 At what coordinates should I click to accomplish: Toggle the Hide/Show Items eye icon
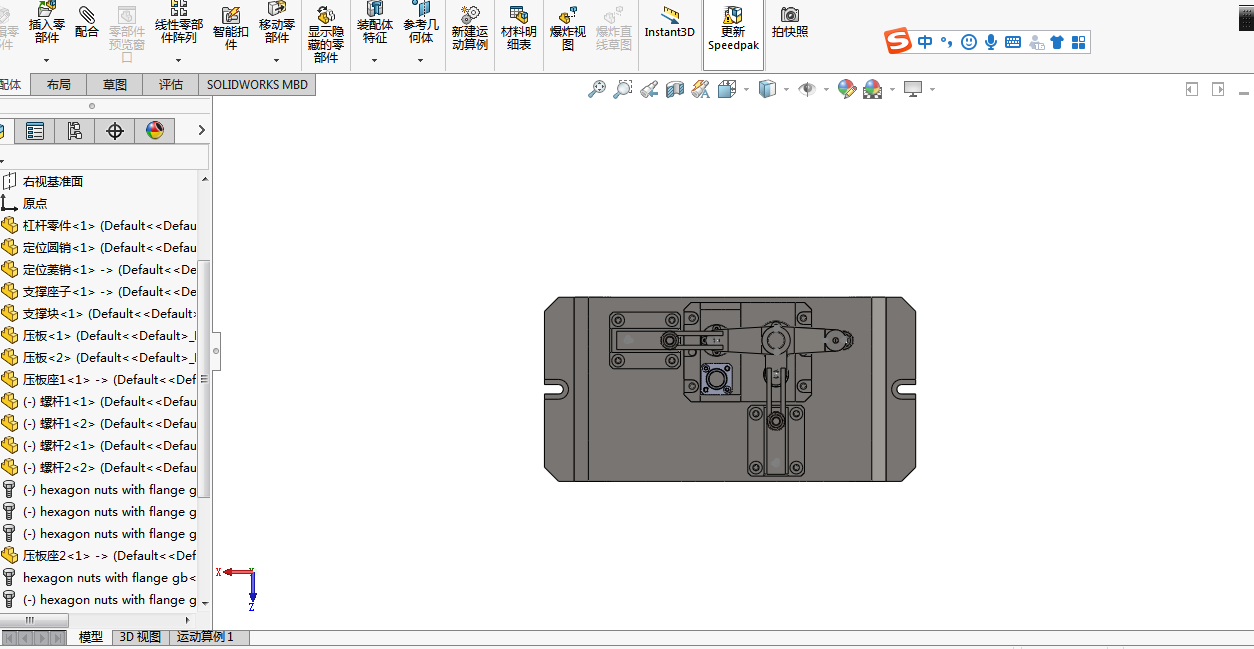(x=806, y=89)
